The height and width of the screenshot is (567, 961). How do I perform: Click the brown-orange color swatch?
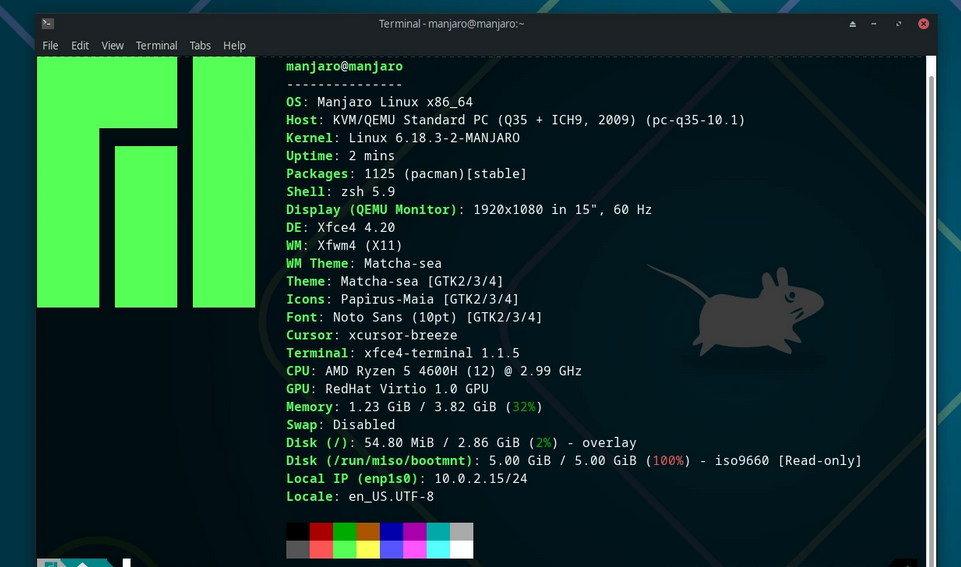[x=368, y=531]
